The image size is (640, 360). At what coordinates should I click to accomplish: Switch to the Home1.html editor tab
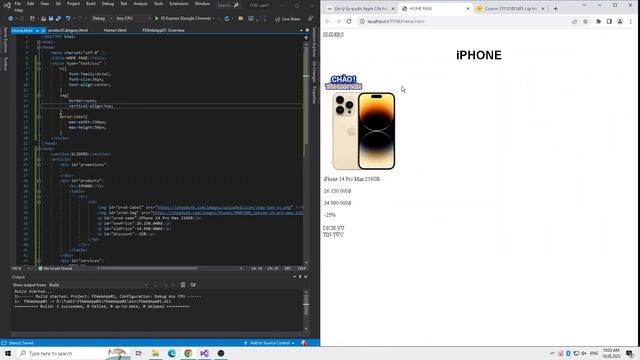click(x=115, y=30)
